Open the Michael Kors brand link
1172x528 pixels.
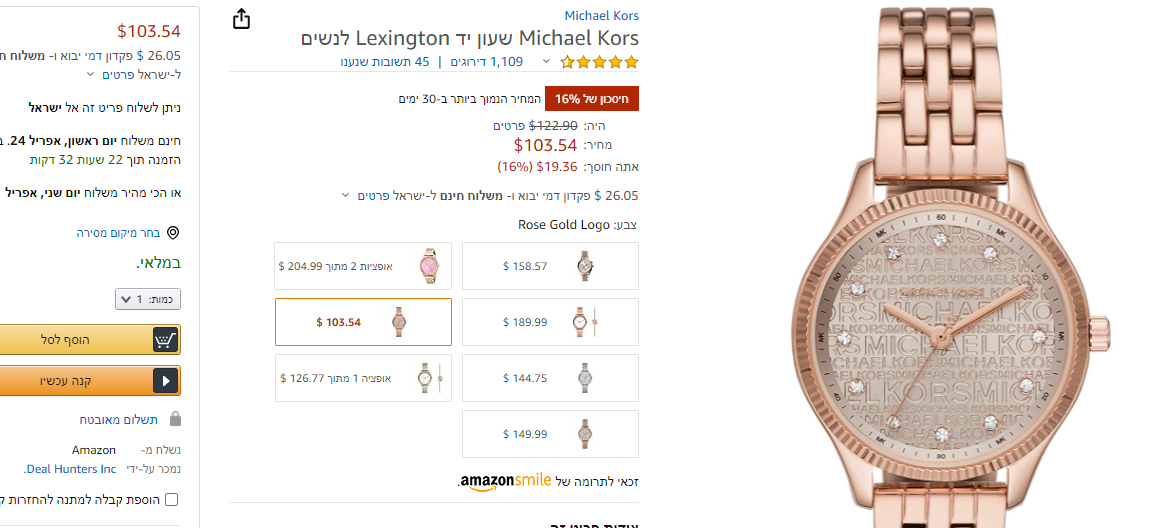click(x=601, y=16)
